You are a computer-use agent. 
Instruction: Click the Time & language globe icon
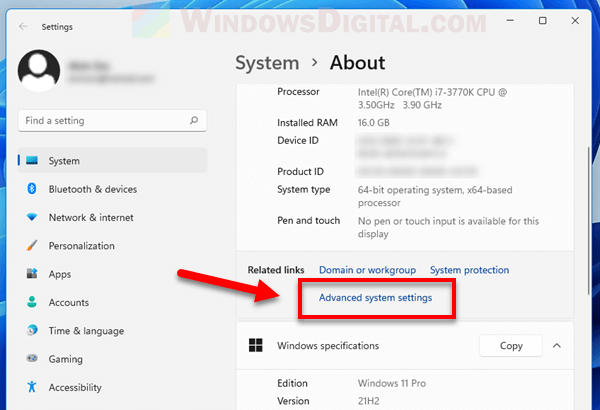(32, 330)
